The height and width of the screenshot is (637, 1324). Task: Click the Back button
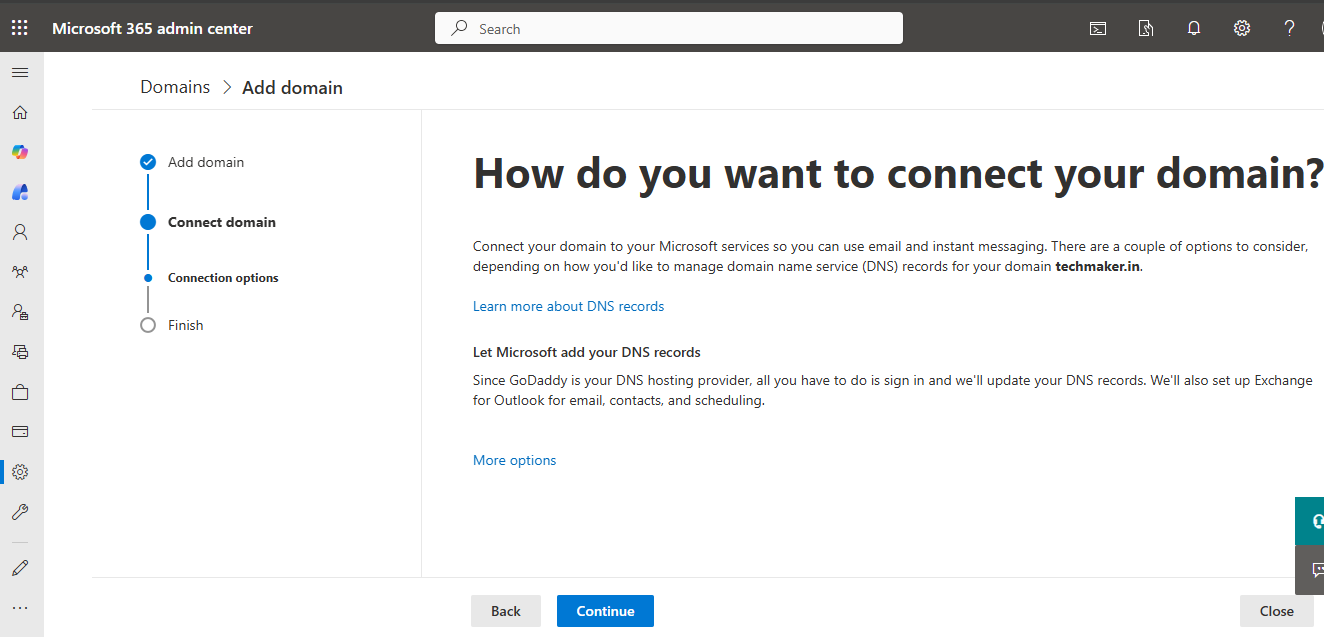506,611
